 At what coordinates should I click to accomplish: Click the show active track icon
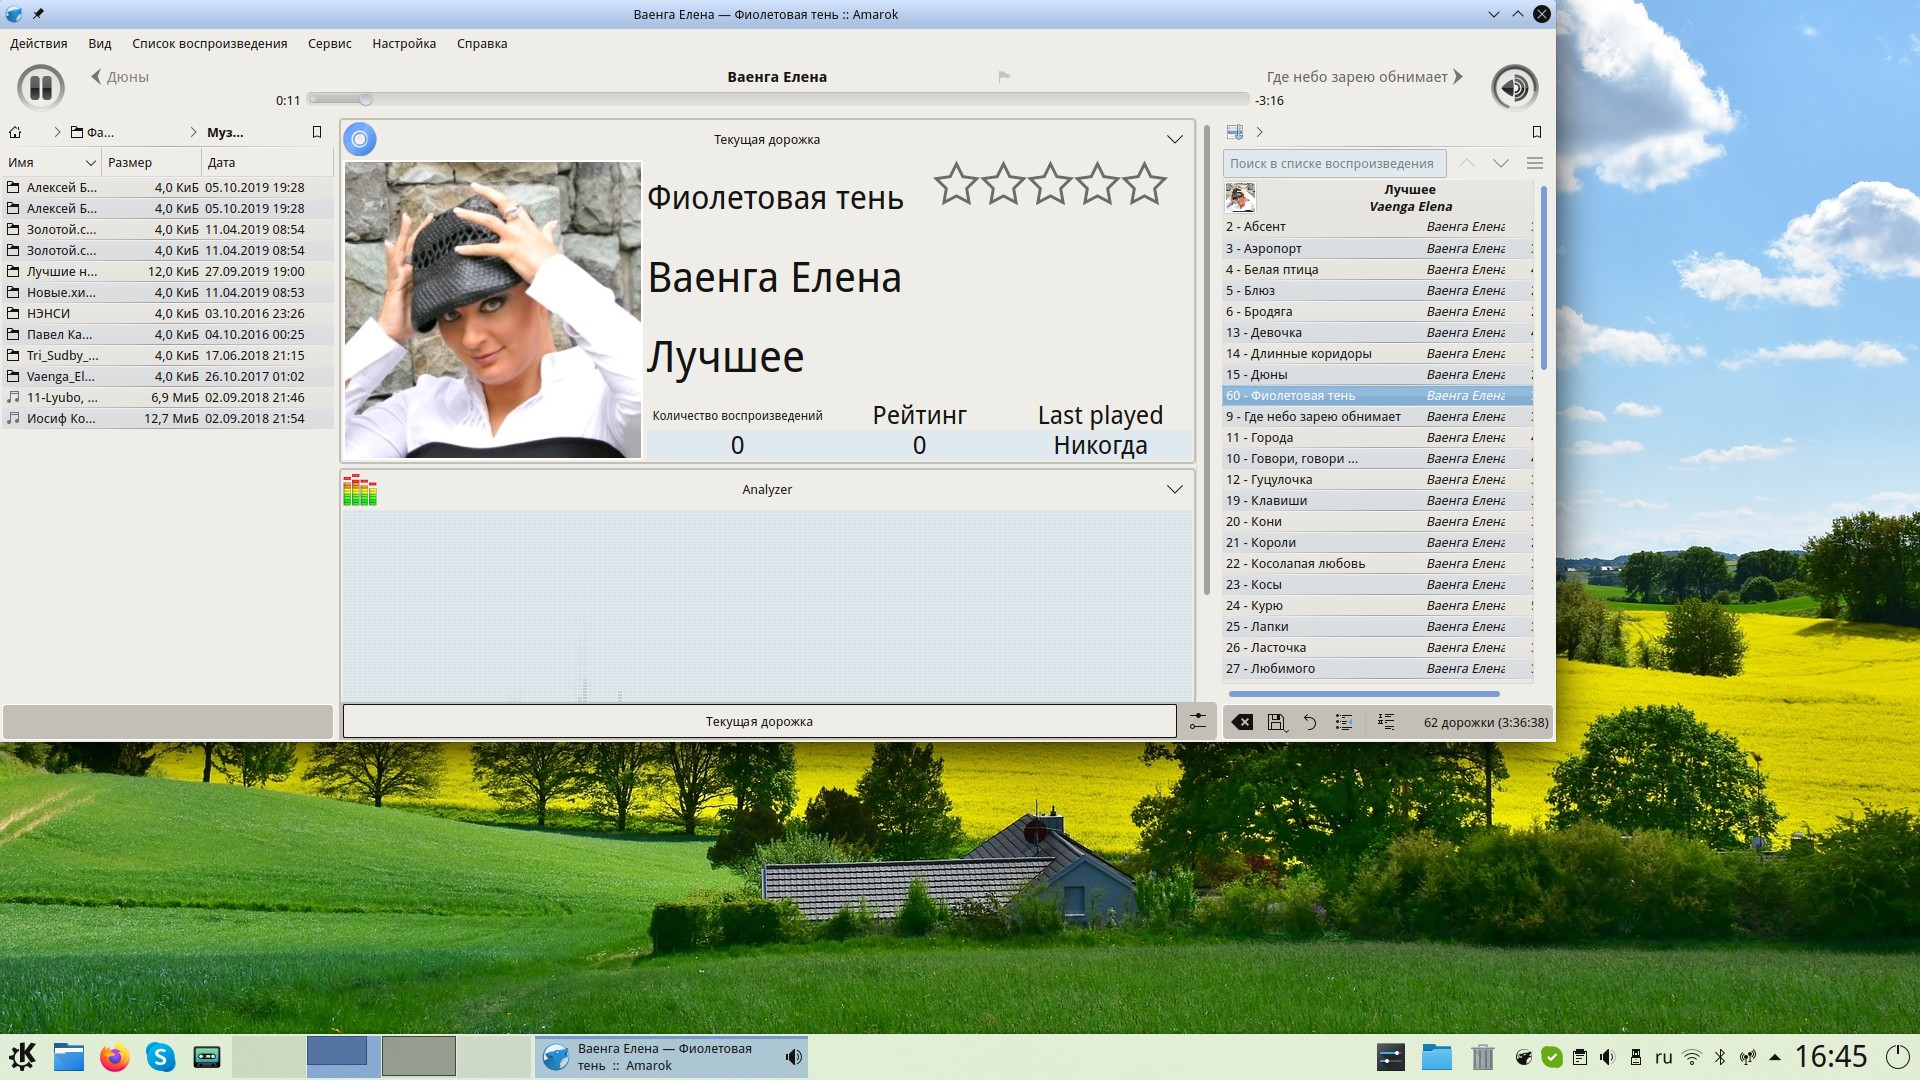tap(1344, 722)
